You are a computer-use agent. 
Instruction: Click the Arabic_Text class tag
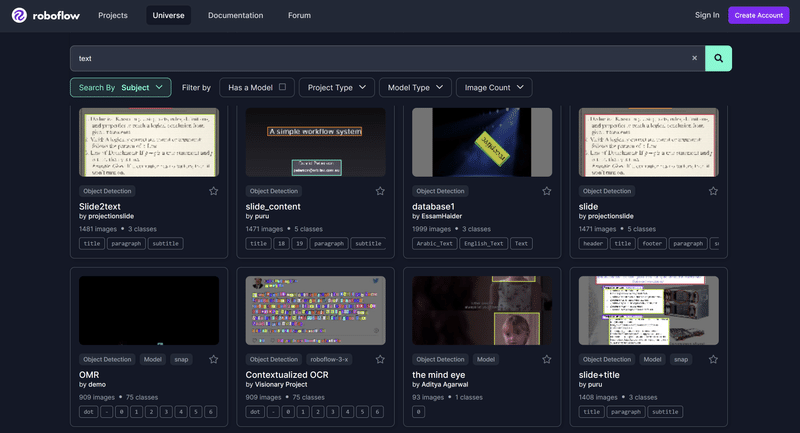coord(434,244)
